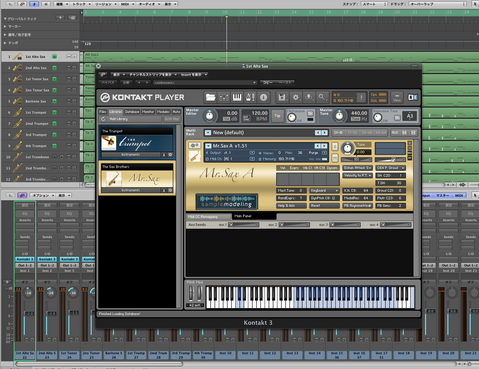Open the Kontakt output mixer icon
This screenshot has height=369, width=479.
point(224,97)
